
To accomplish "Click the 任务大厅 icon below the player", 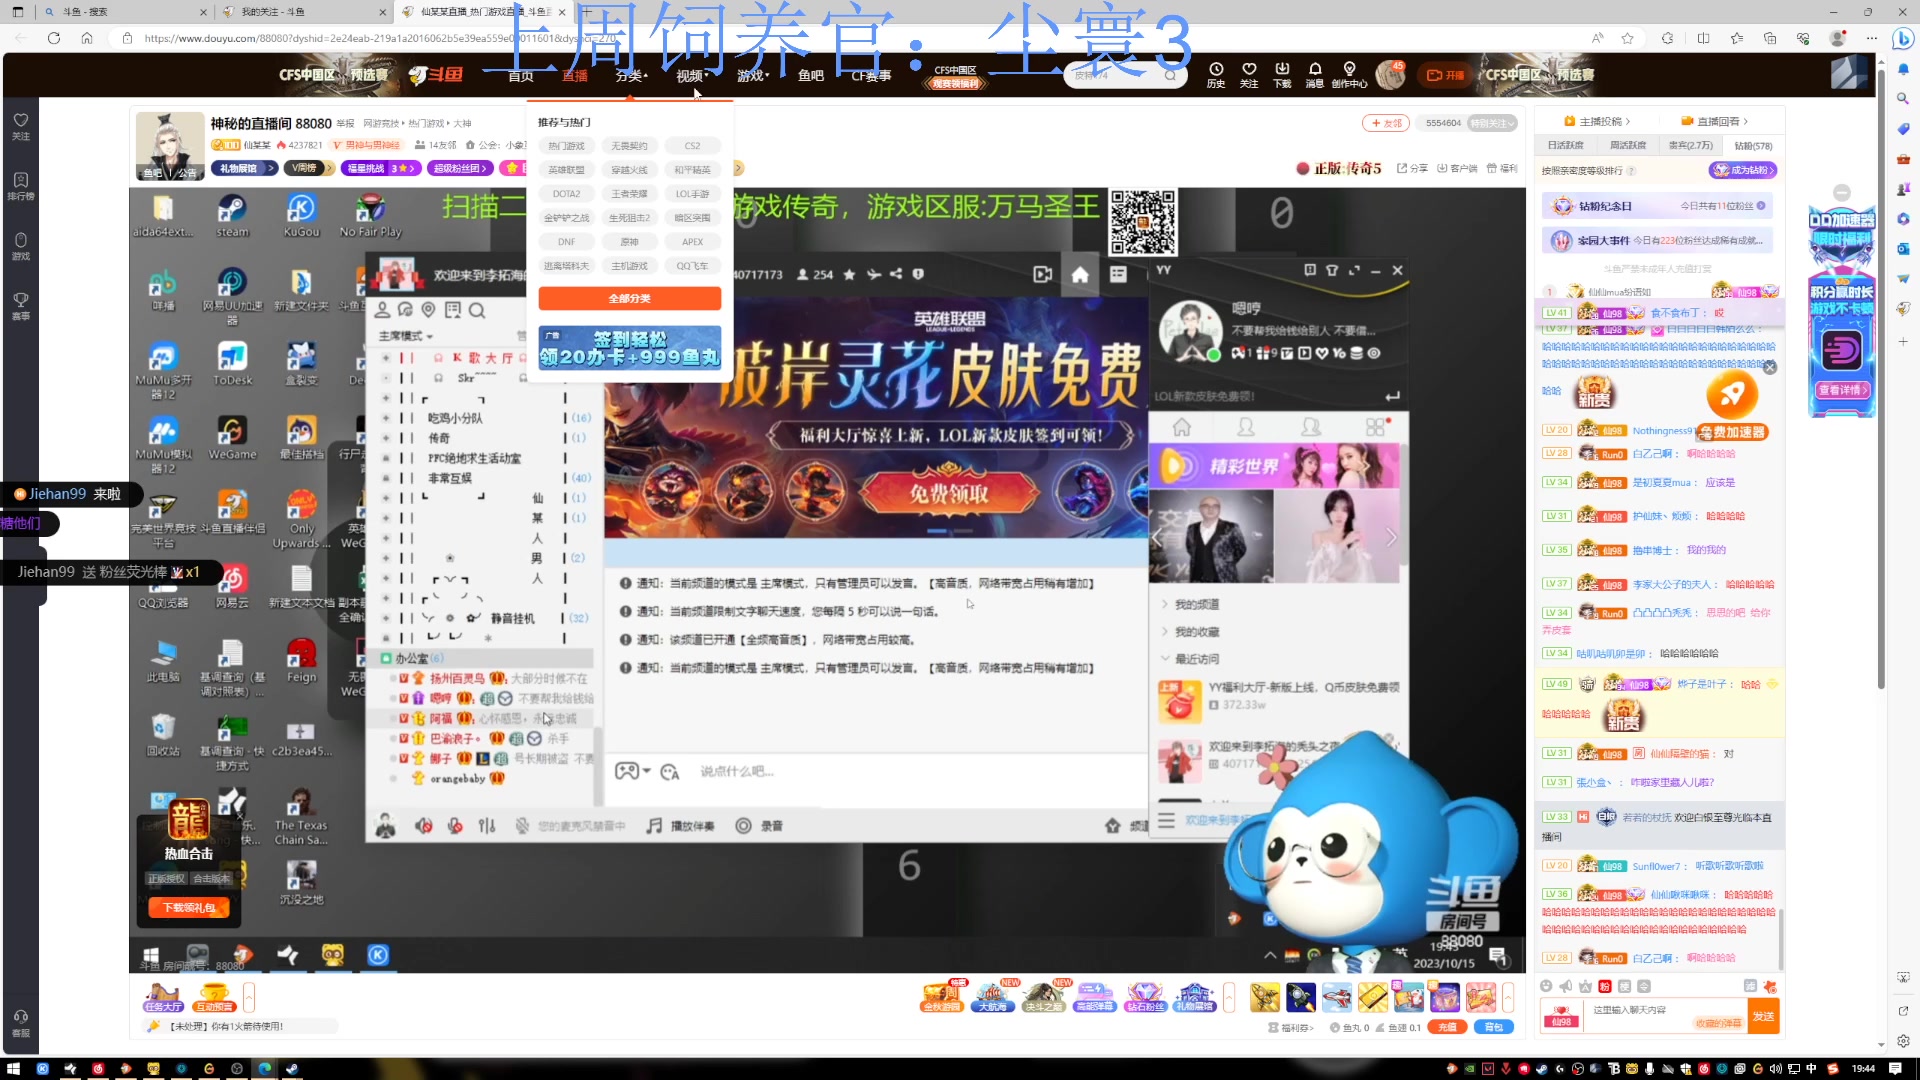I will (x=163, y=997).
